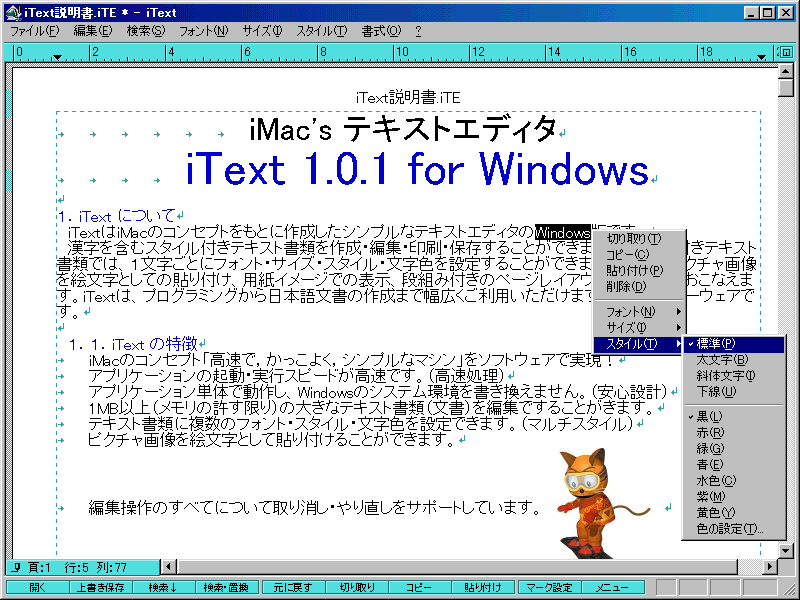The width and height of the screenshot is (800, 600).
Task: Set text color to 赤(R)
Action: click(x=734, y=433)
